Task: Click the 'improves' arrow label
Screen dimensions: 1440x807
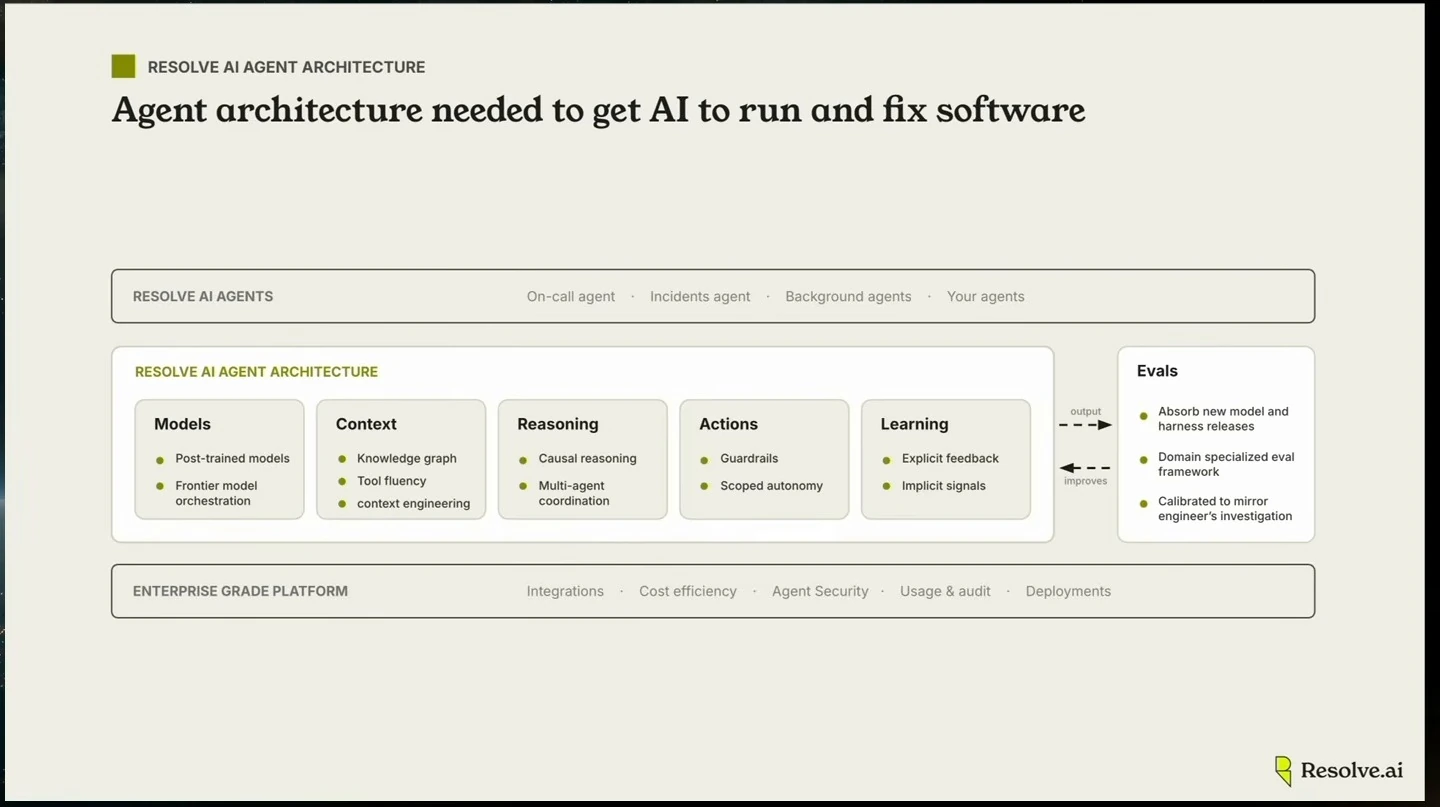Action: tap(1085, 481)
